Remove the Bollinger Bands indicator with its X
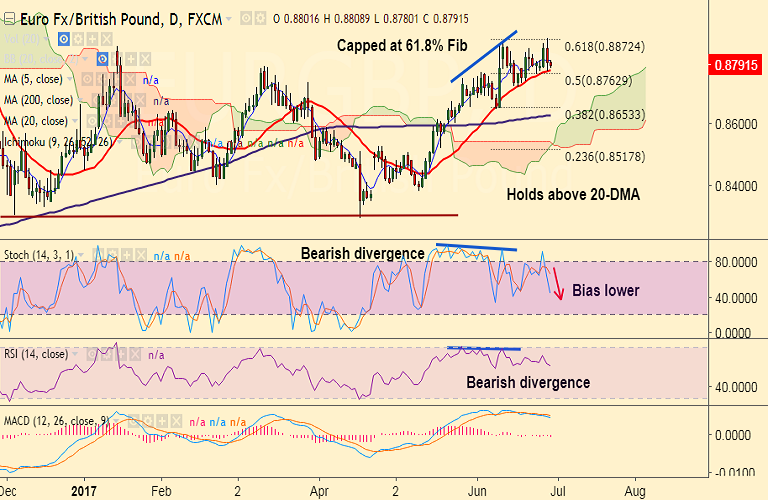This screenshot has width=768, height=500. 145,59
